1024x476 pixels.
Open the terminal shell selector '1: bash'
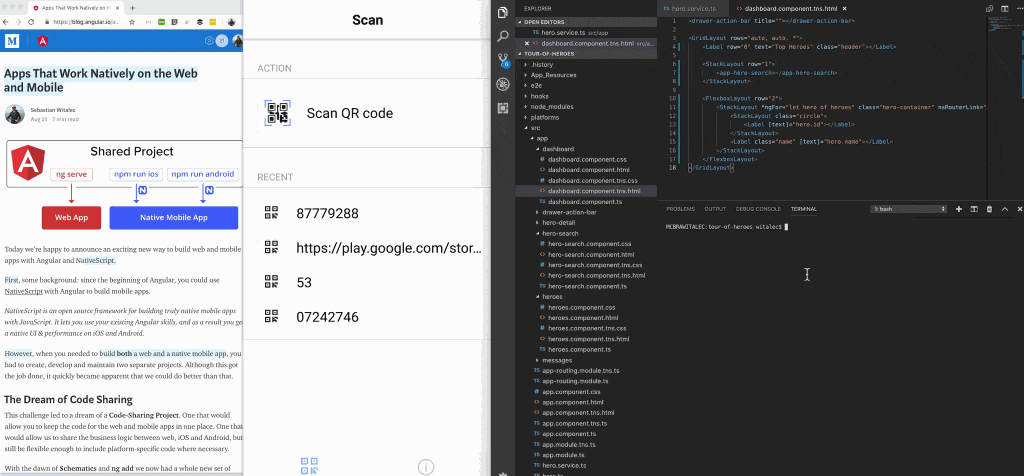point(909,209)
